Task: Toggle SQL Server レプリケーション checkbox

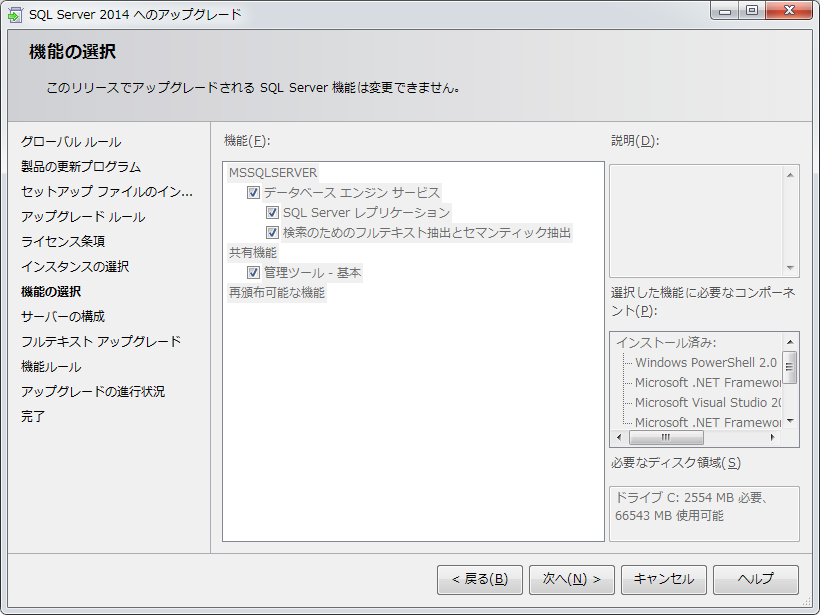Action: click(273, 213)
